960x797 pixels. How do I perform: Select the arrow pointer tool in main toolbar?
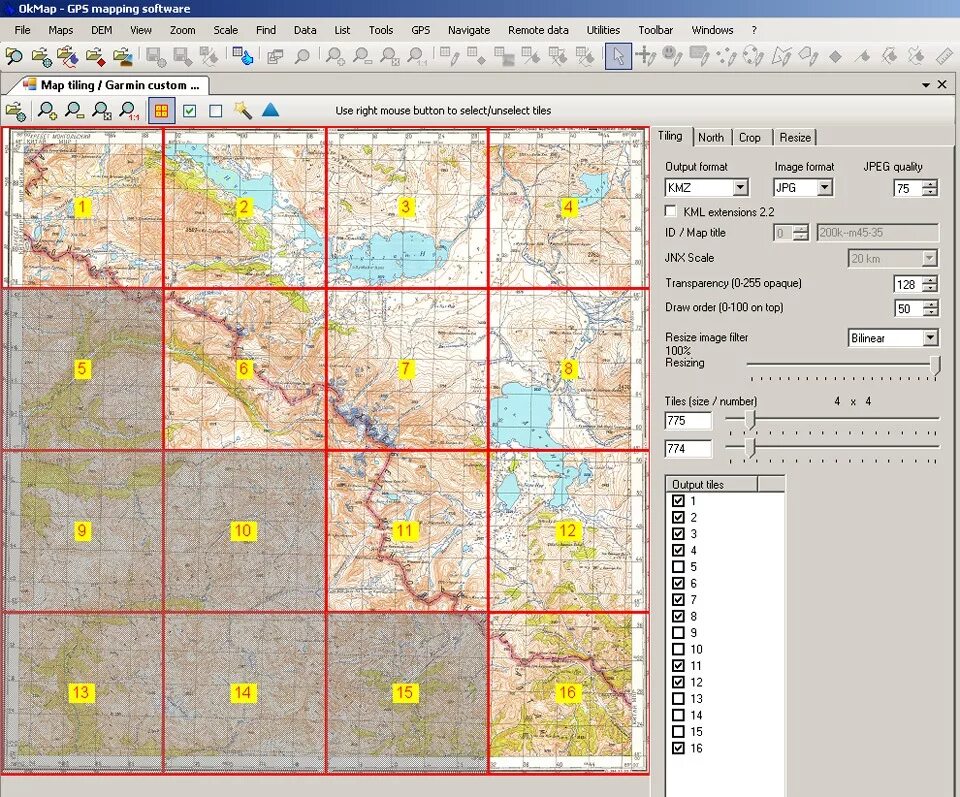pyautogui.click(x=618, y=56)
